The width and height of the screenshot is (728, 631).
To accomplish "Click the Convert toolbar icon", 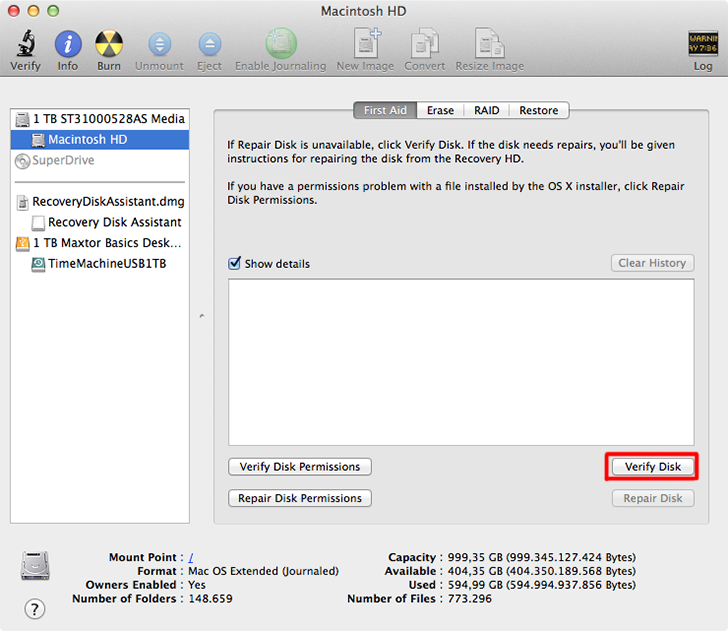I will click(x=424, y=44).
